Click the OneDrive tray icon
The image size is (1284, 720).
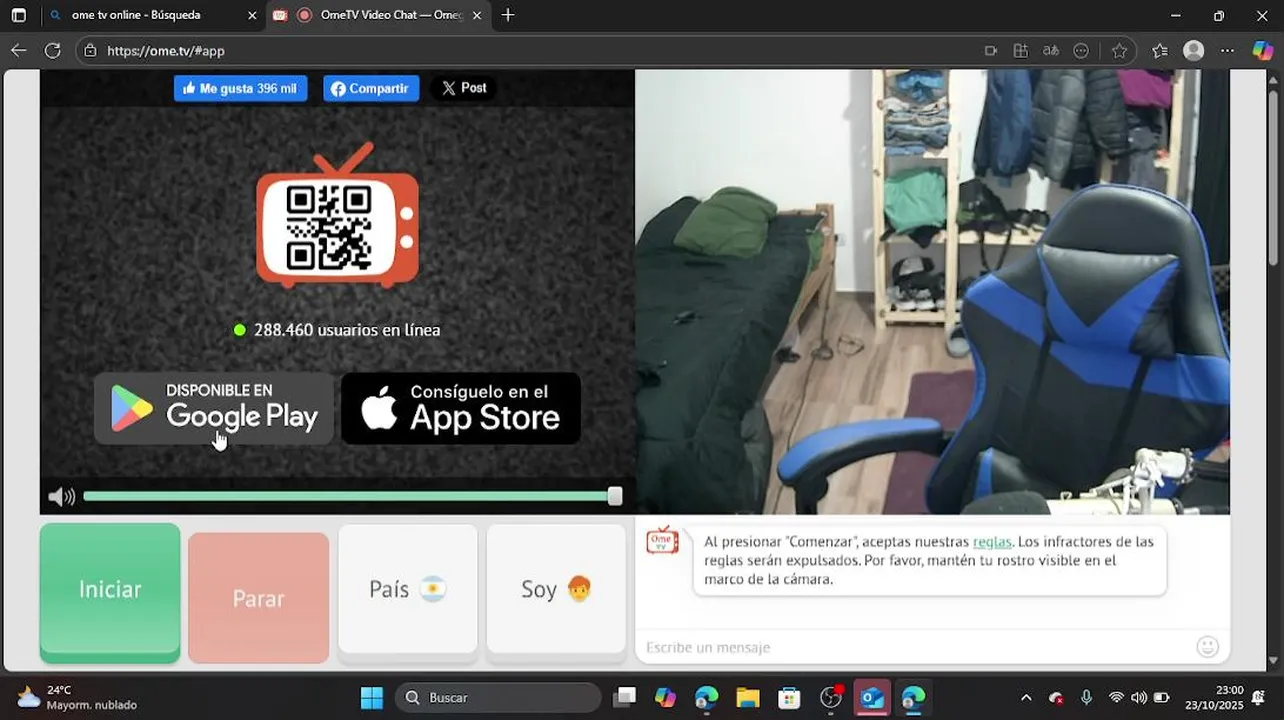pos(1056,697)
